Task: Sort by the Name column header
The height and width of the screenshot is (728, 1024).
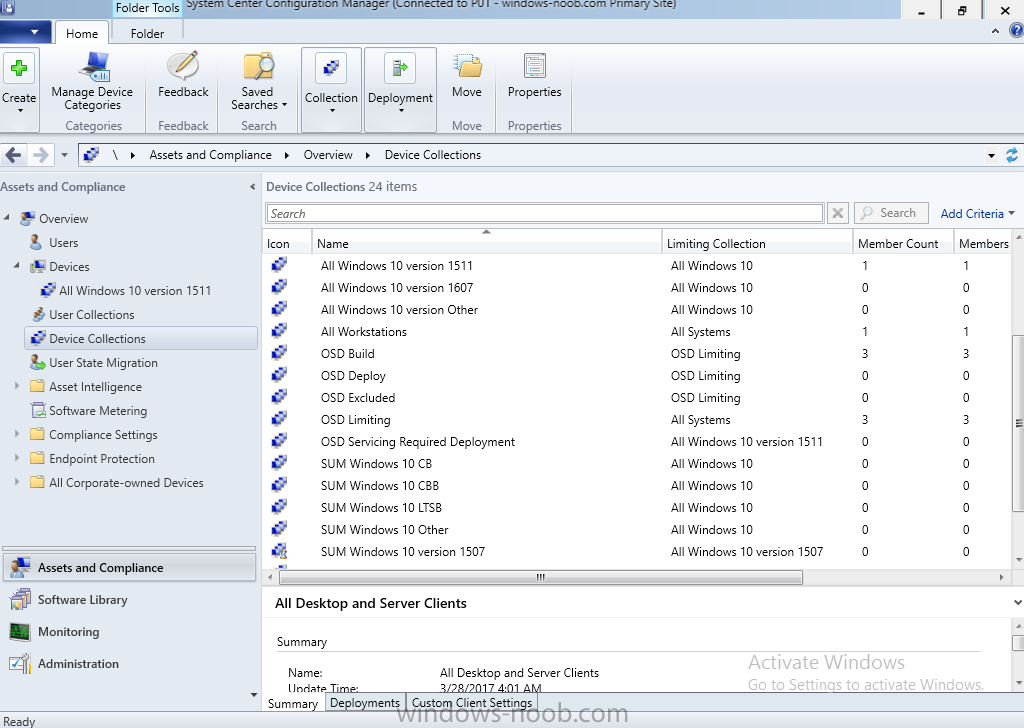Action: [487, 243]
